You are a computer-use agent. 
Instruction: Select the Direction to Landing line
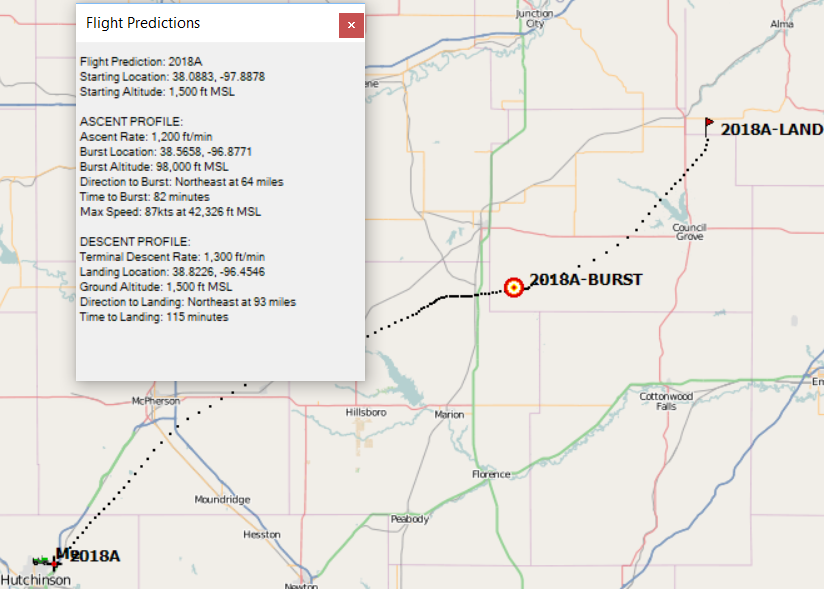(188, 302)
